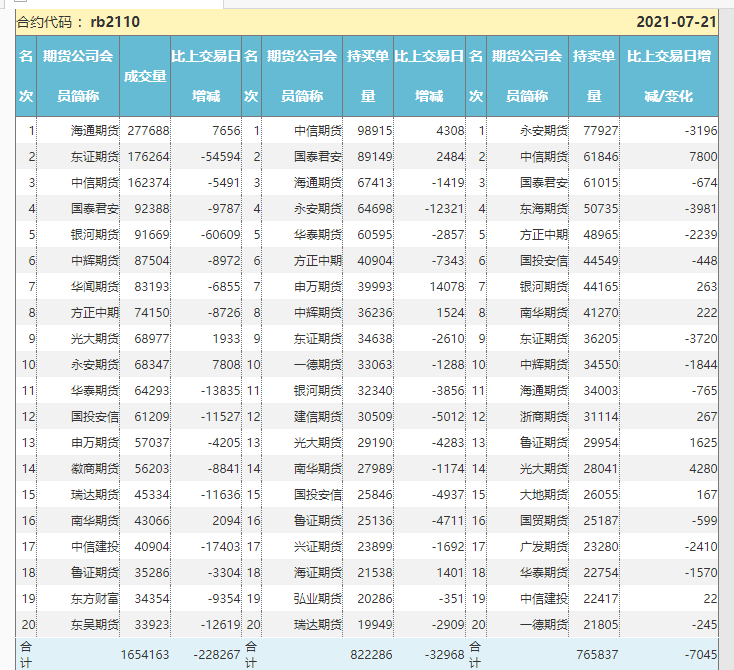The width and height of the screenshot is (734, 670).
Task: Select the 持卖单量 column header
Action: pyautogui.click(x=594, y=76)
